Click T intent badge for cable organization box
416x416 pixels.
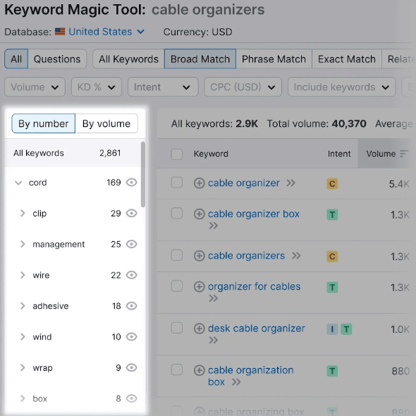(332, 371)
